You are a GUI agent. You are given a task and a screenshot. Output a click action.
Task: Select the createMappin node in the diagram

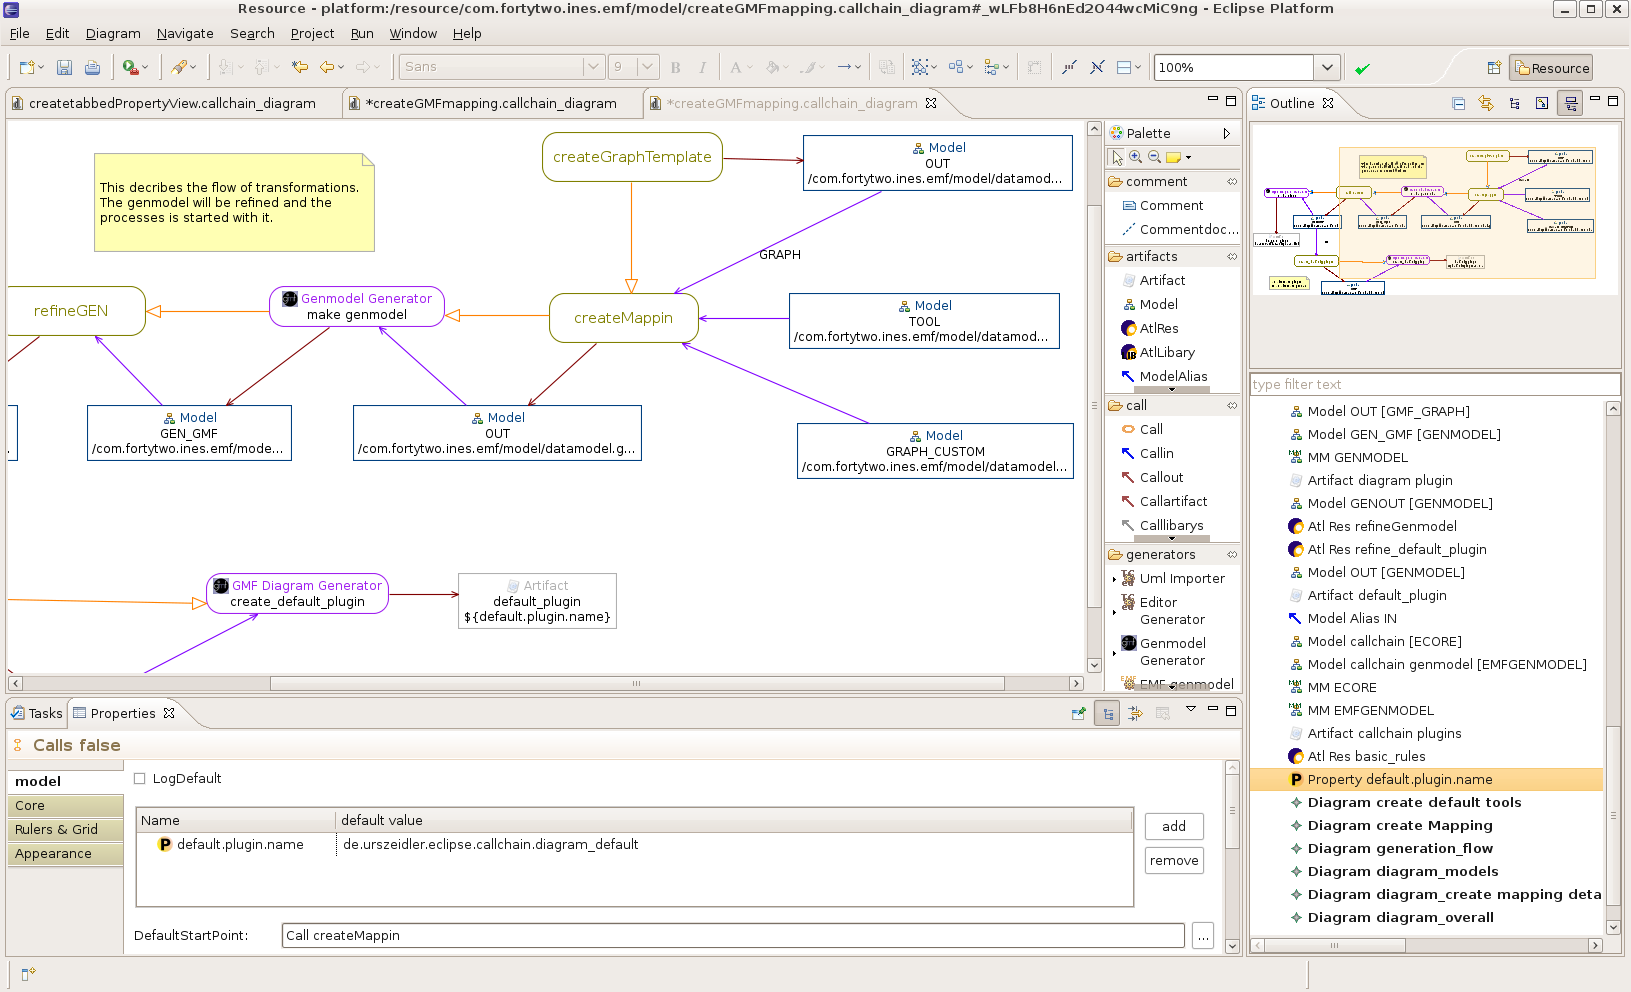click(x=623, y=318)
